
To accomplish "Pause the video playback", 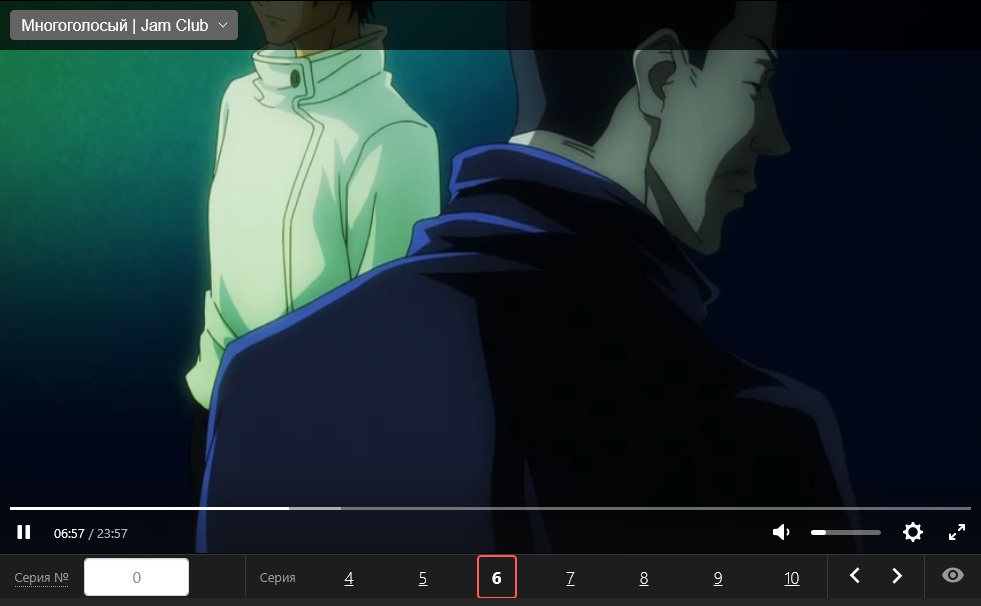I will click(24, 533).
